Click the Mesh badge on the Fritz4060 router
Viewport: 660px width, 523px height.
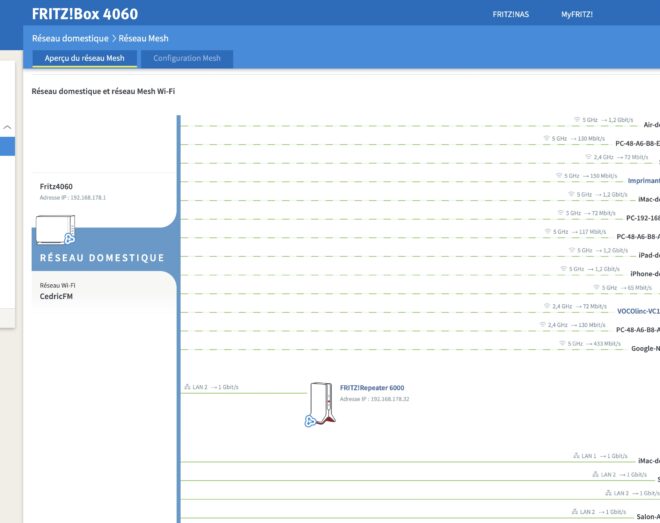[x=69, y=239]
